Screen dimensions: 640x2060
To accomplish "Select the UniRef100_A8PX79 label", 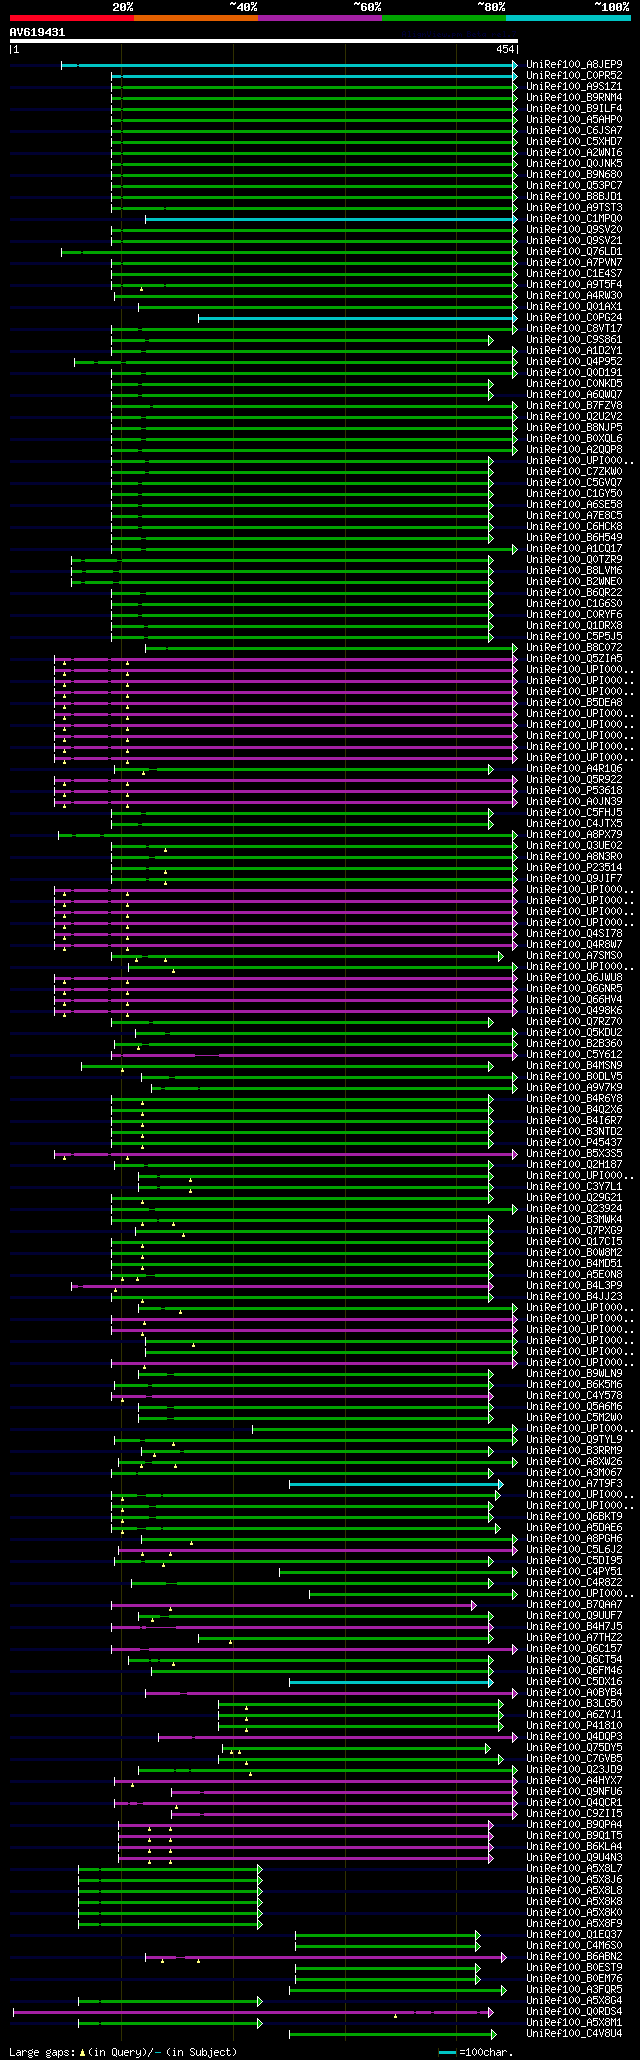I will click(x=574, y=835).
